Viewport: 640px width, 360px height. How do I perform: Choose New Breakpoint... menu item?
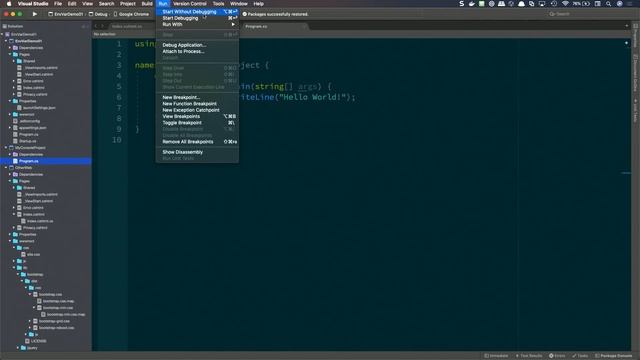point(198,97)
